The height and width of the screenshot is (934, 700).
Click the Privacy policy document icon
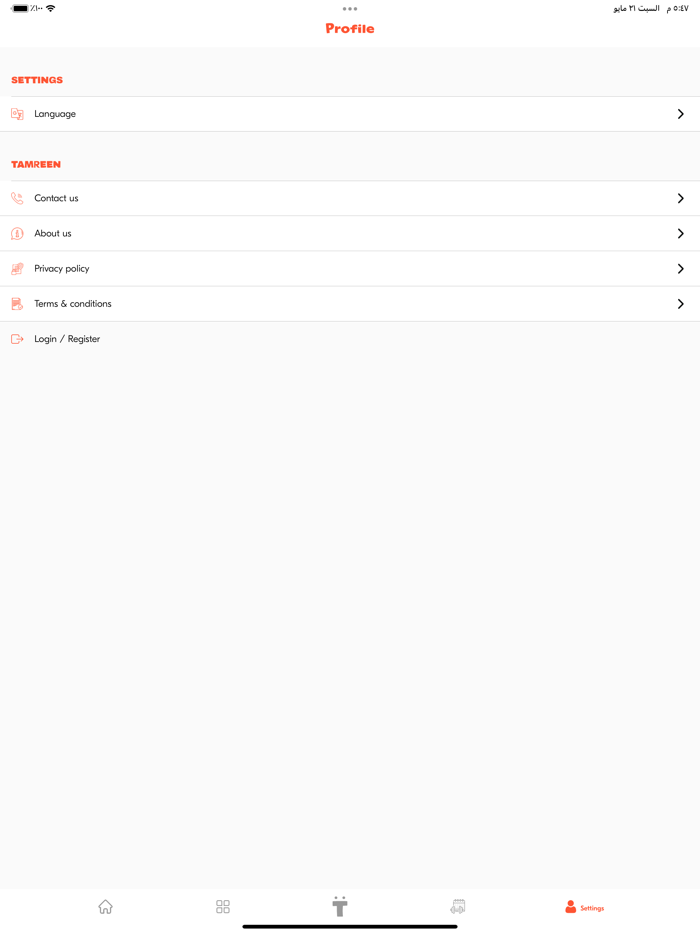pos(16,268)
